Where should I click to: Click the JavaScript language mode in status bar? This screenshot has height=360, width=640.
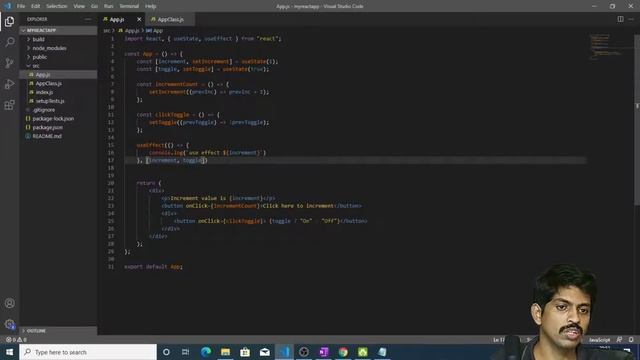[599, 340]
